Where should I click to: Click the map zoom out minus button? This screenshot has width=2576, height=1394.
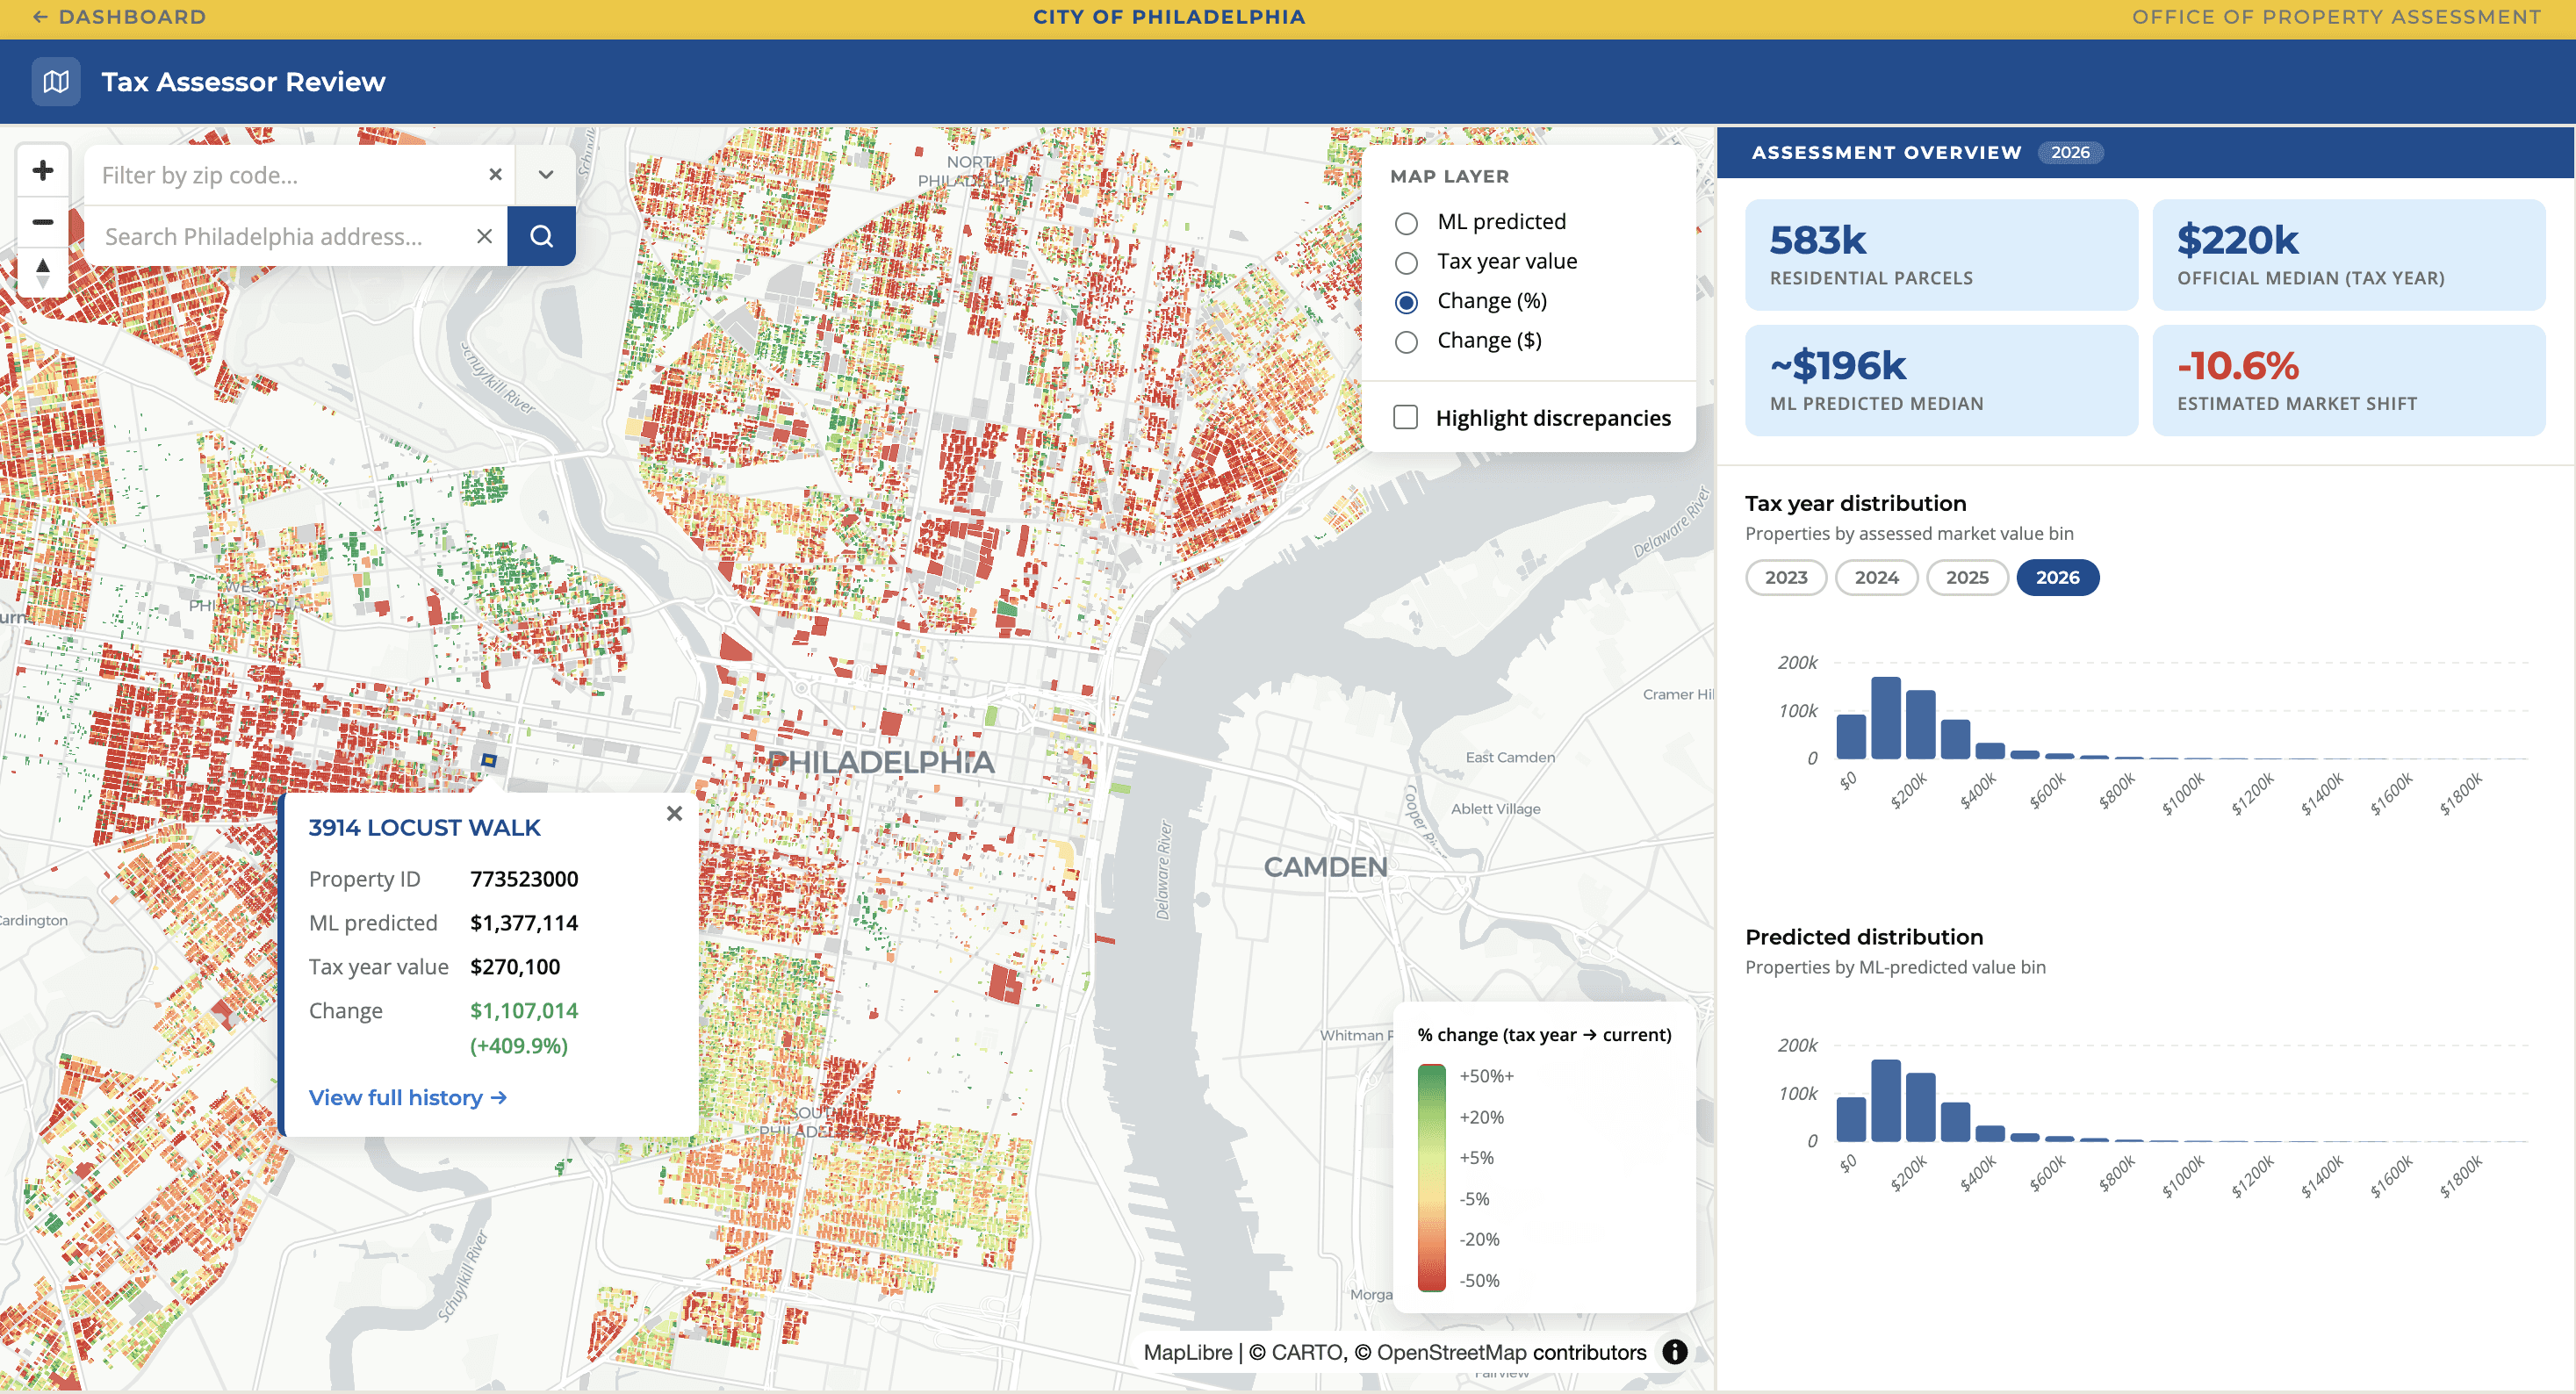pos(42,222)
